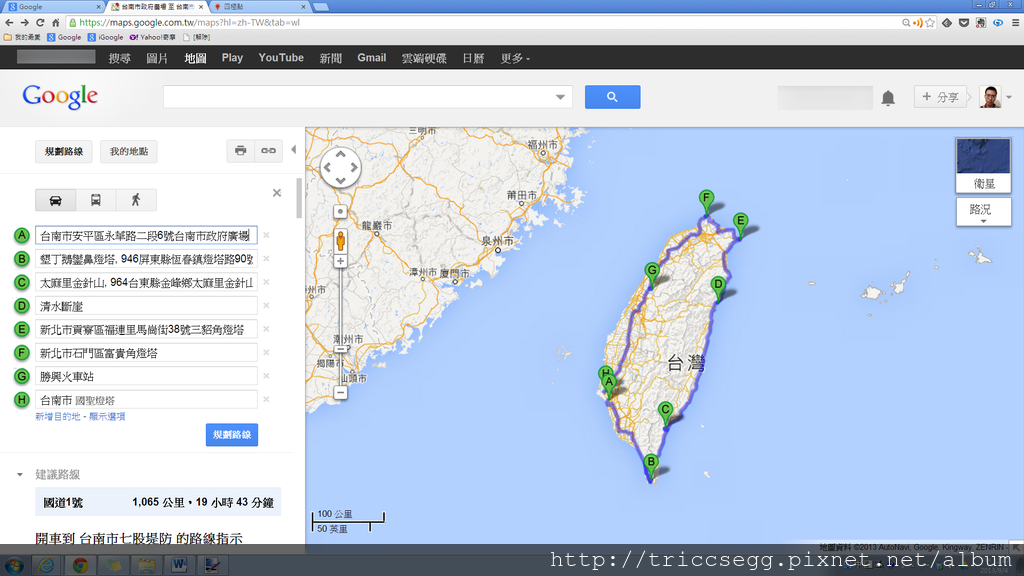The image size is (1024, 576).
Task: Close the directions panel with X
Action: (x=277, y=193)
